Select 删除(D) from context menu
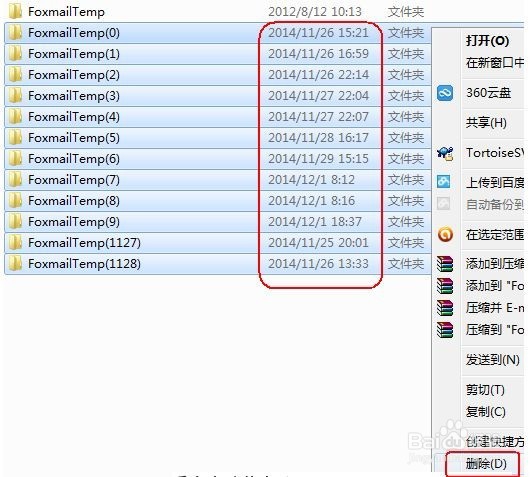The height and width of the screenshot is (477, 532). 486,463
